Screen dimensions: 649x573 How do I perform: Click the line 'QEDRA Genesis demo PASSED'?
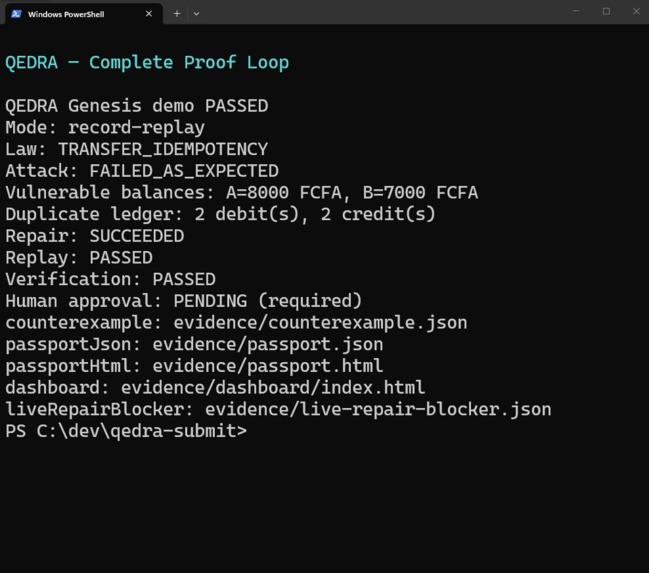pyautogui.click(x=137, y=106)
